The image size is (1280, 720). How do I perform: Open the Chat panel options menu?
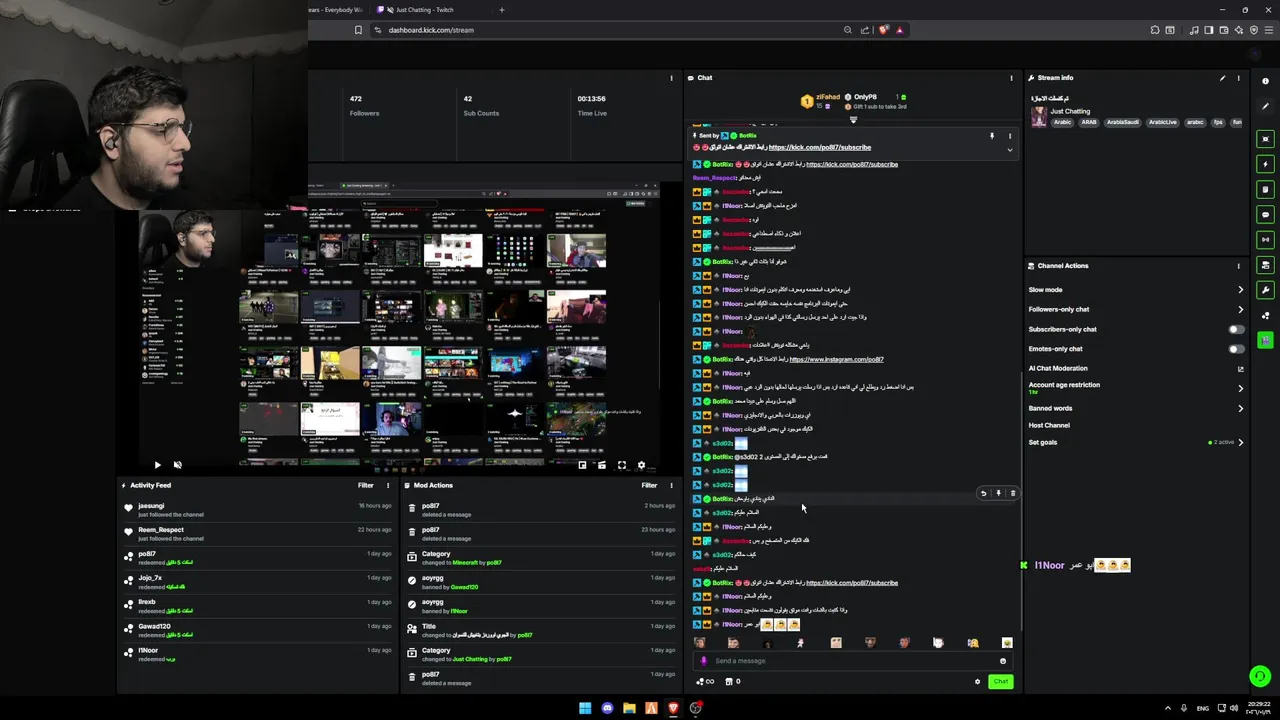1011,78
